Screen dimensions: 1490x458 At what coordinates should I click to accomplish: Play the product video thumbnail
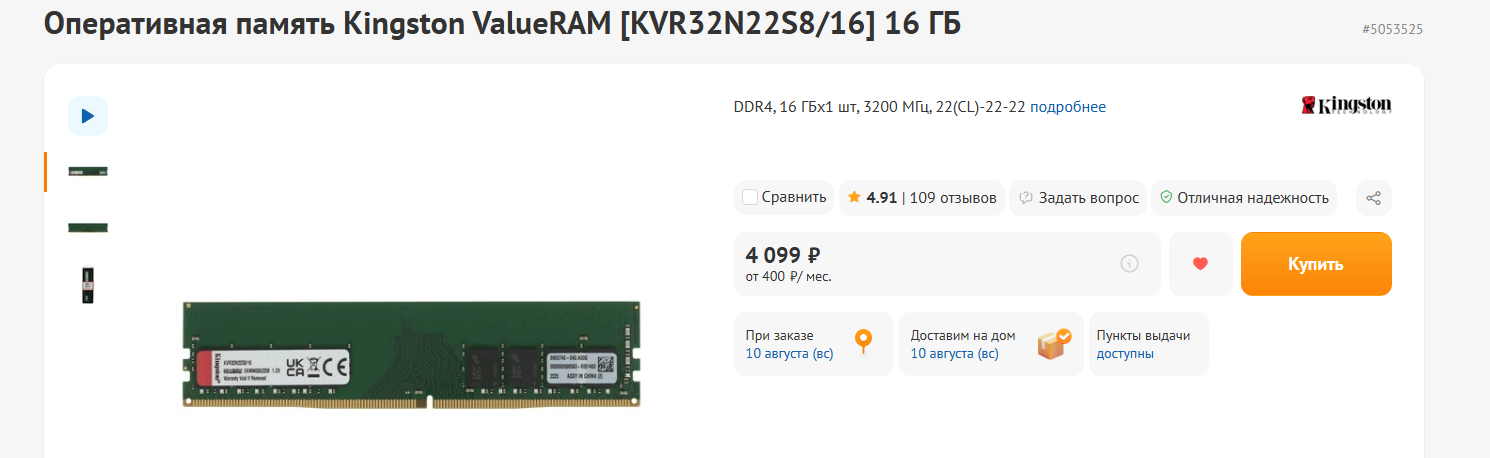coord(88,116)
